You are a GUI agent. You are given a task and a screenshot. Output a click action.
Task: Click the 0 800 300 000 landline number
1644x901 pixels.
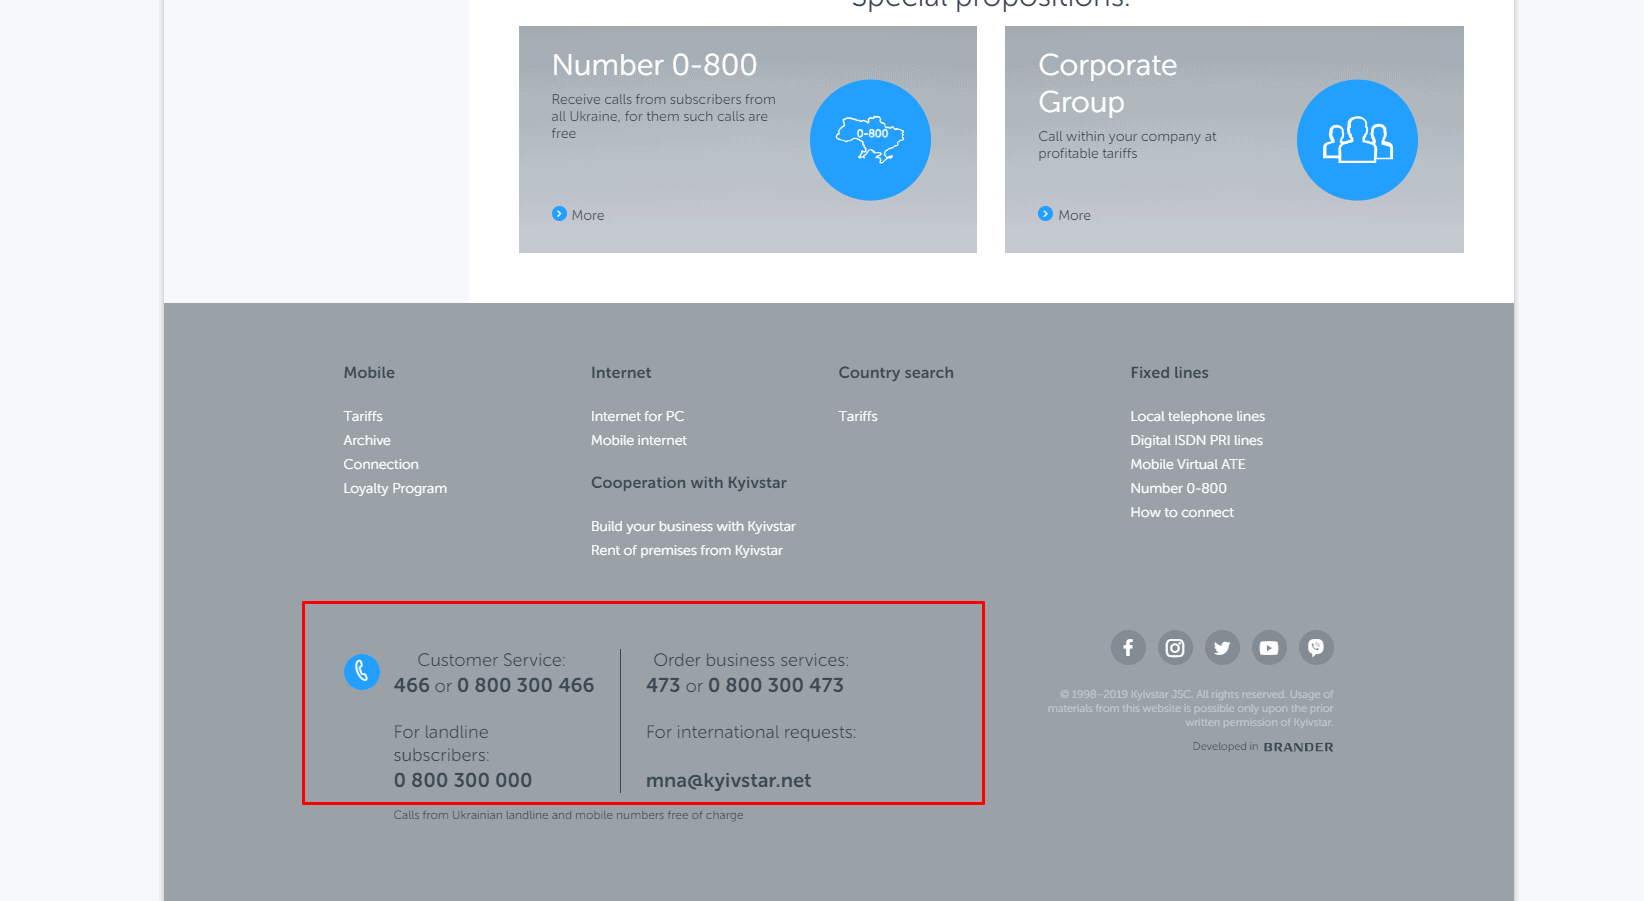coord(463,780)
